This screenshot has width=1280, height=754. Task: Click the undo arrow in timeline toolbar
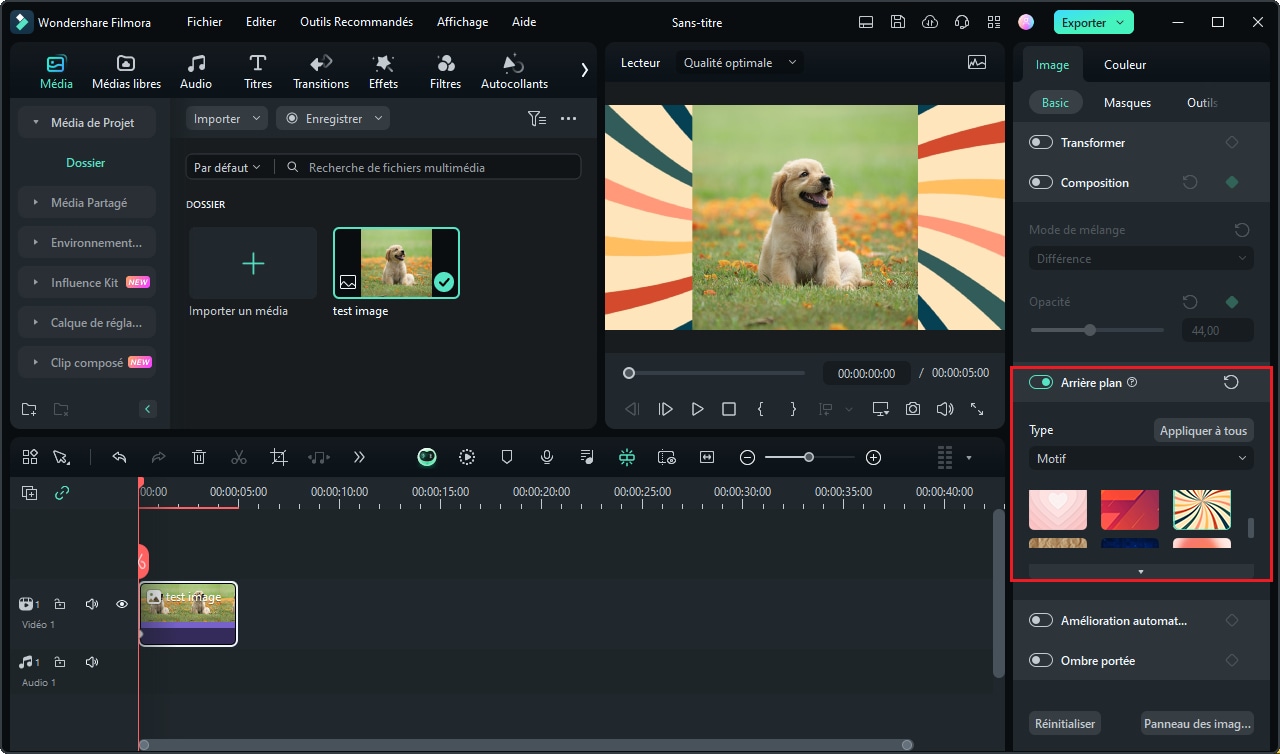[x=119, y=457]
